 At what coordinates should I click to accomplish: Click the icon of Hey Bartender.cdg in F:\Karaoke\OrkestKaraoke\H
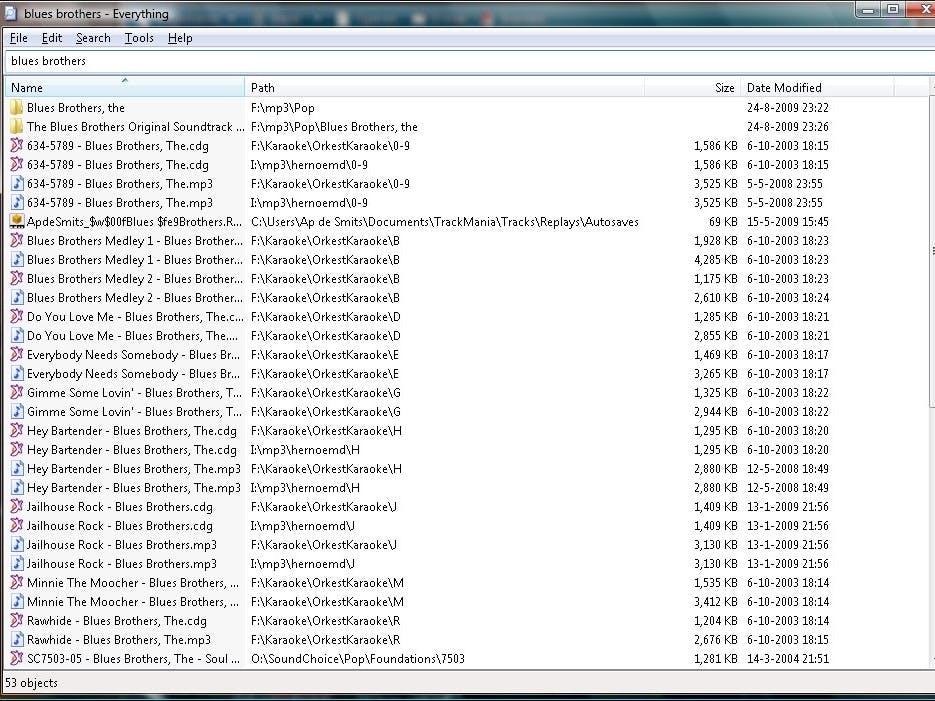[x=17, y=431]
